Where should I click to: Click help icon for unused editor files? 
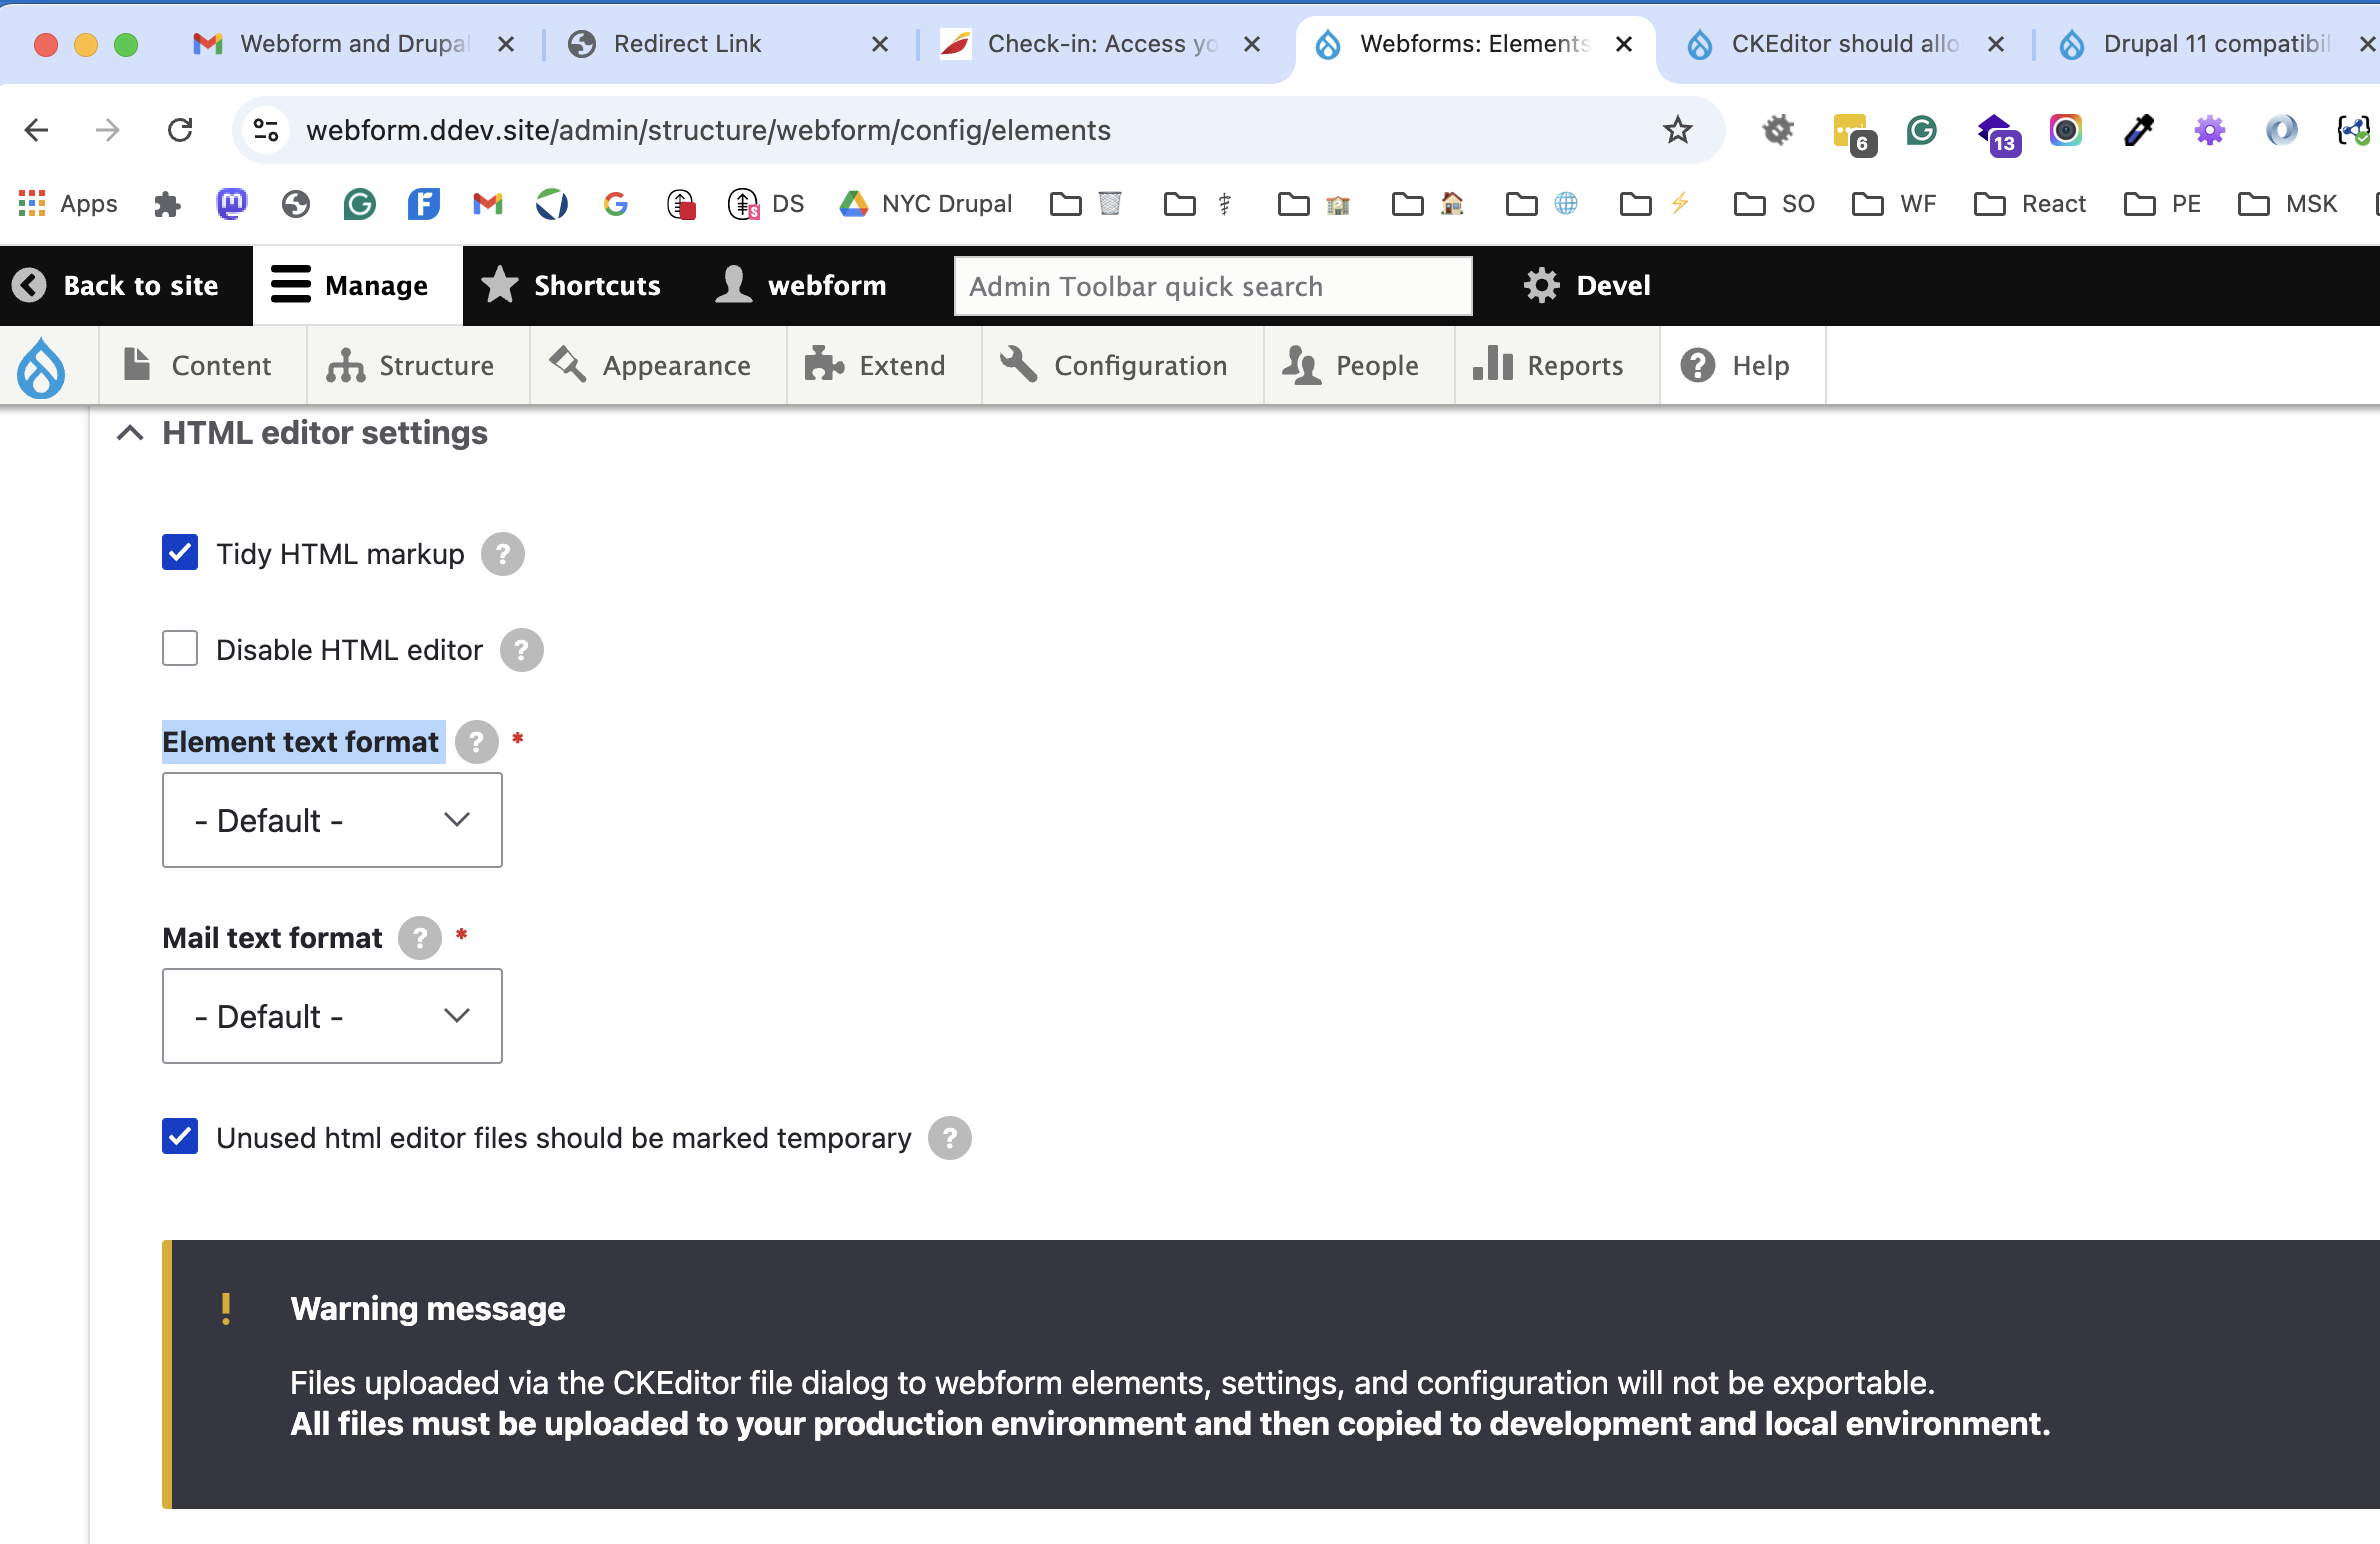coord(949,1138)
